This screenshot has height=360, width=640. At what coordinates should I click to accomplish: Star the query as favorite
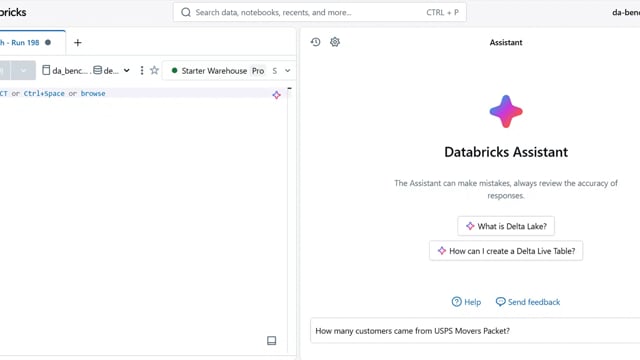[x=154, y=70]
